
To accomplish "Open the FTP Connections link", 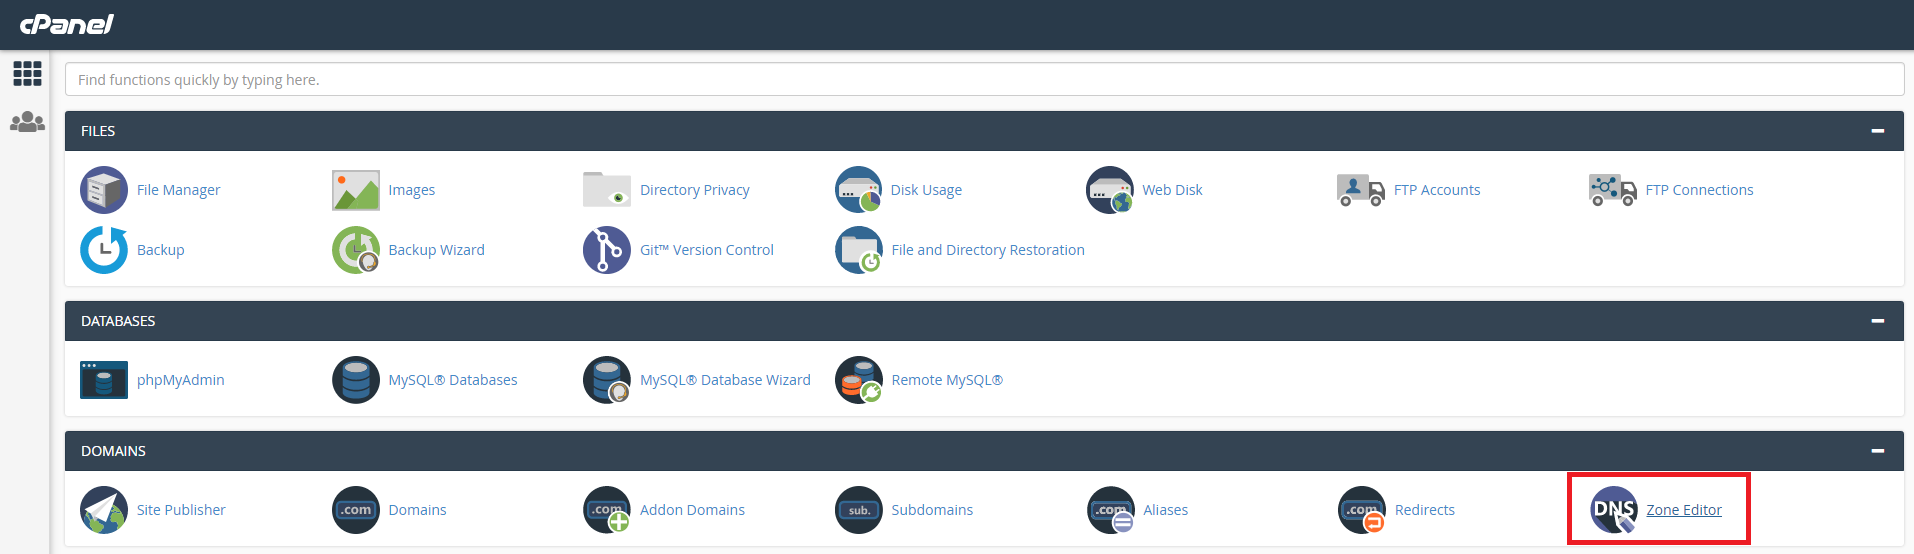I will 1700,190.
